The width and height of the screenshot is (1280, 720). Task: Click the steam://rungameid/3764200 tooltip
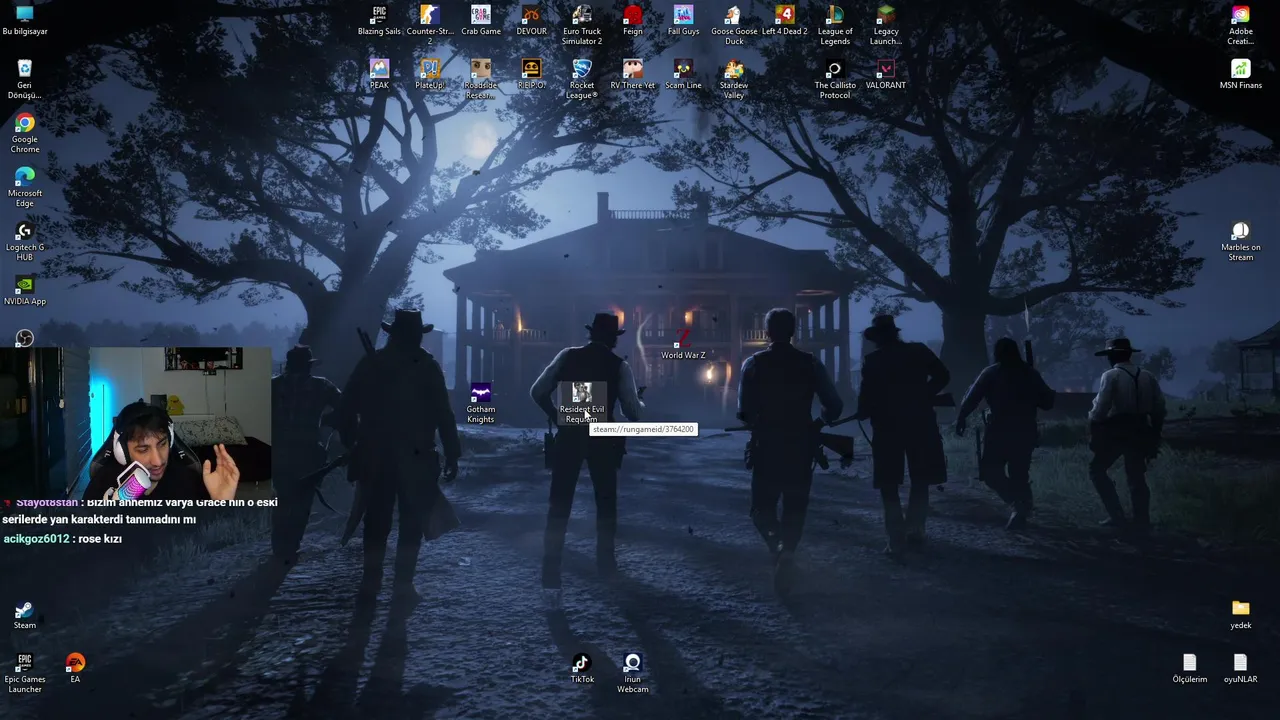pyautogui.click(x=643, y=429)
